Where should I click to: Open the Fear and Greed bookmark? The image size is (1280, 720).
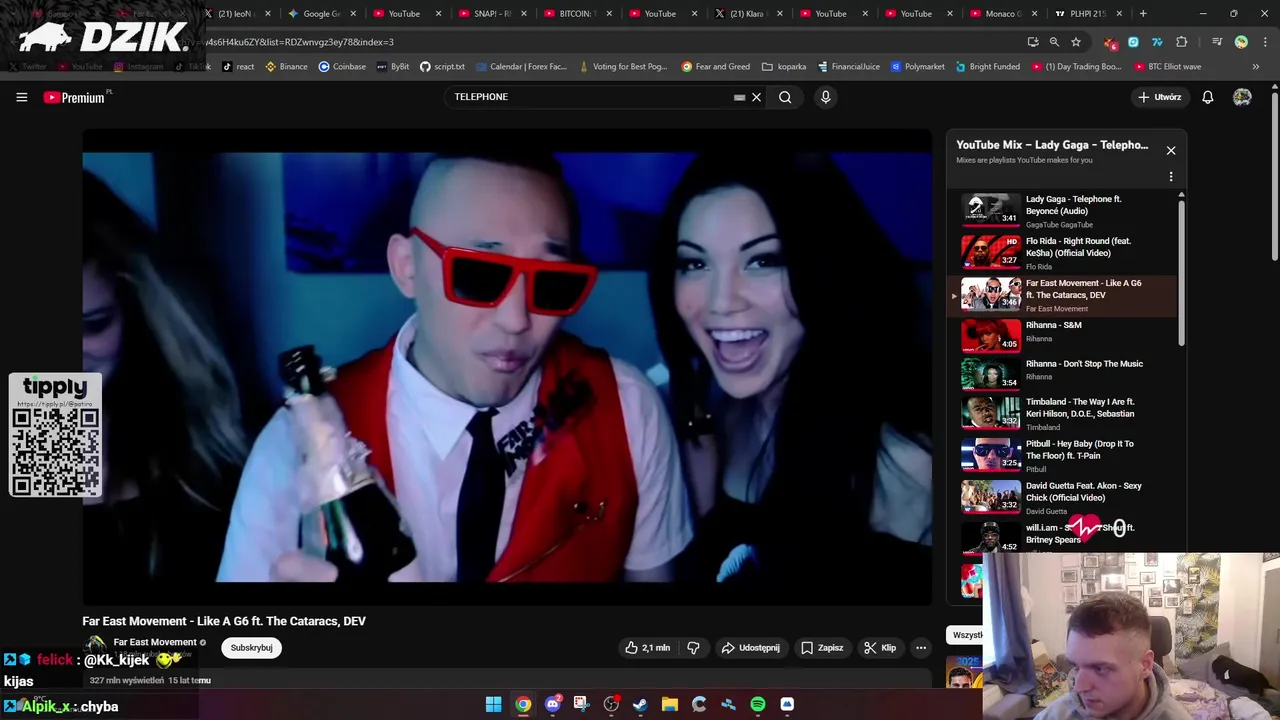point(715,66)
